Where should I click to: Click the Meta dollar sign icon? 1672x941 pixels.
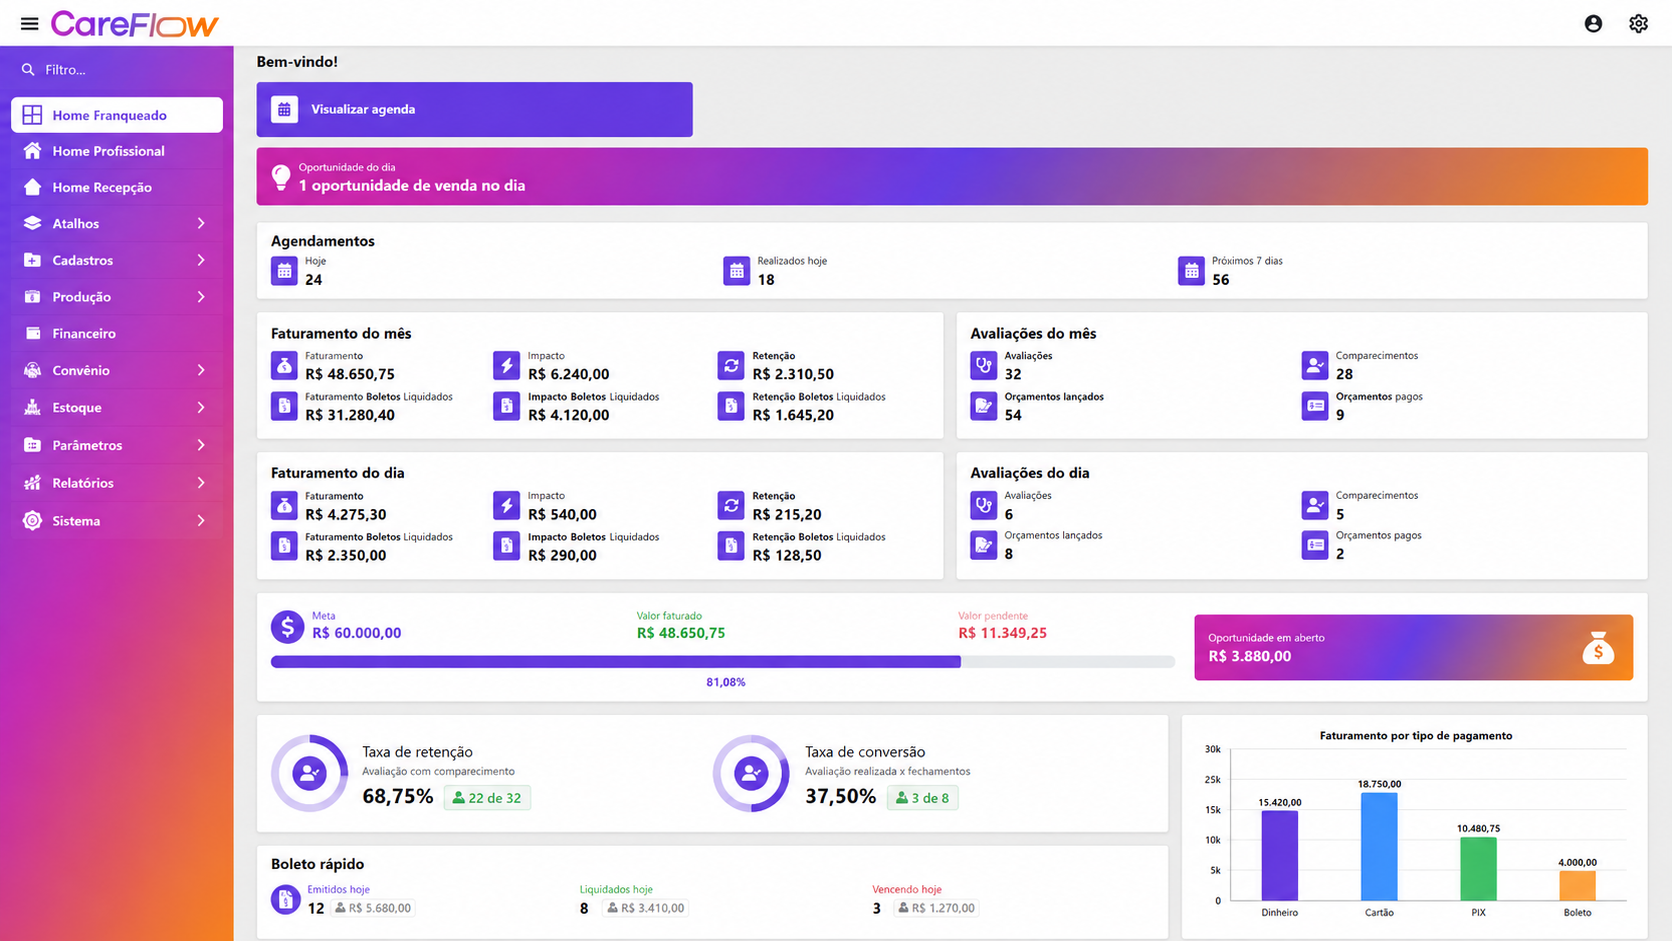[288, 627]
